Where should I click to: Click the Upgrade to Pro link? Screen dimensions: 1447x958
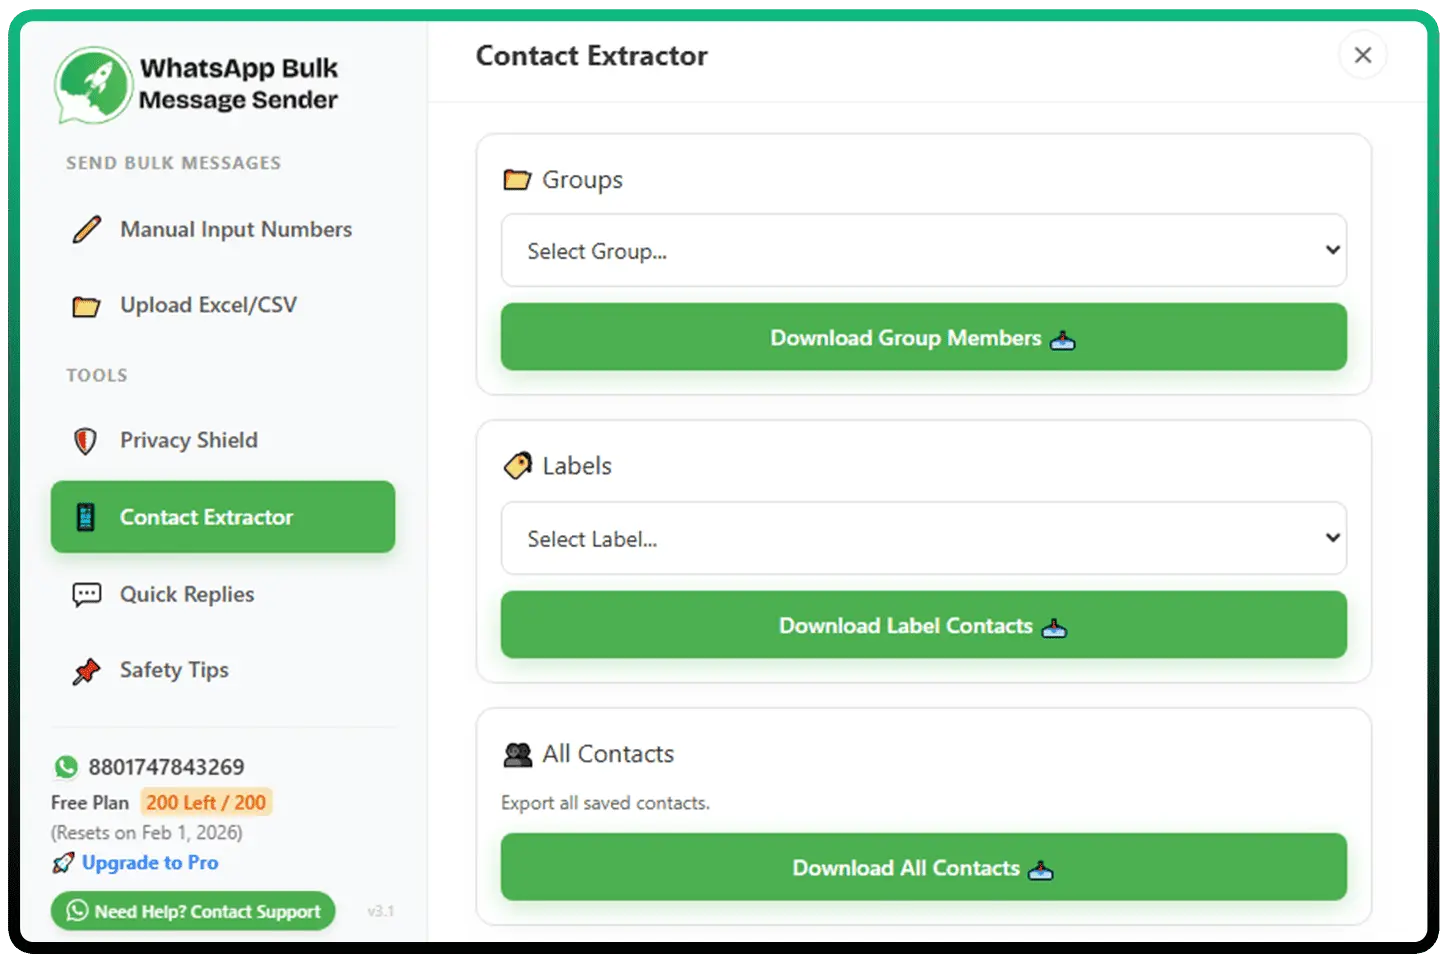point(150,862)
